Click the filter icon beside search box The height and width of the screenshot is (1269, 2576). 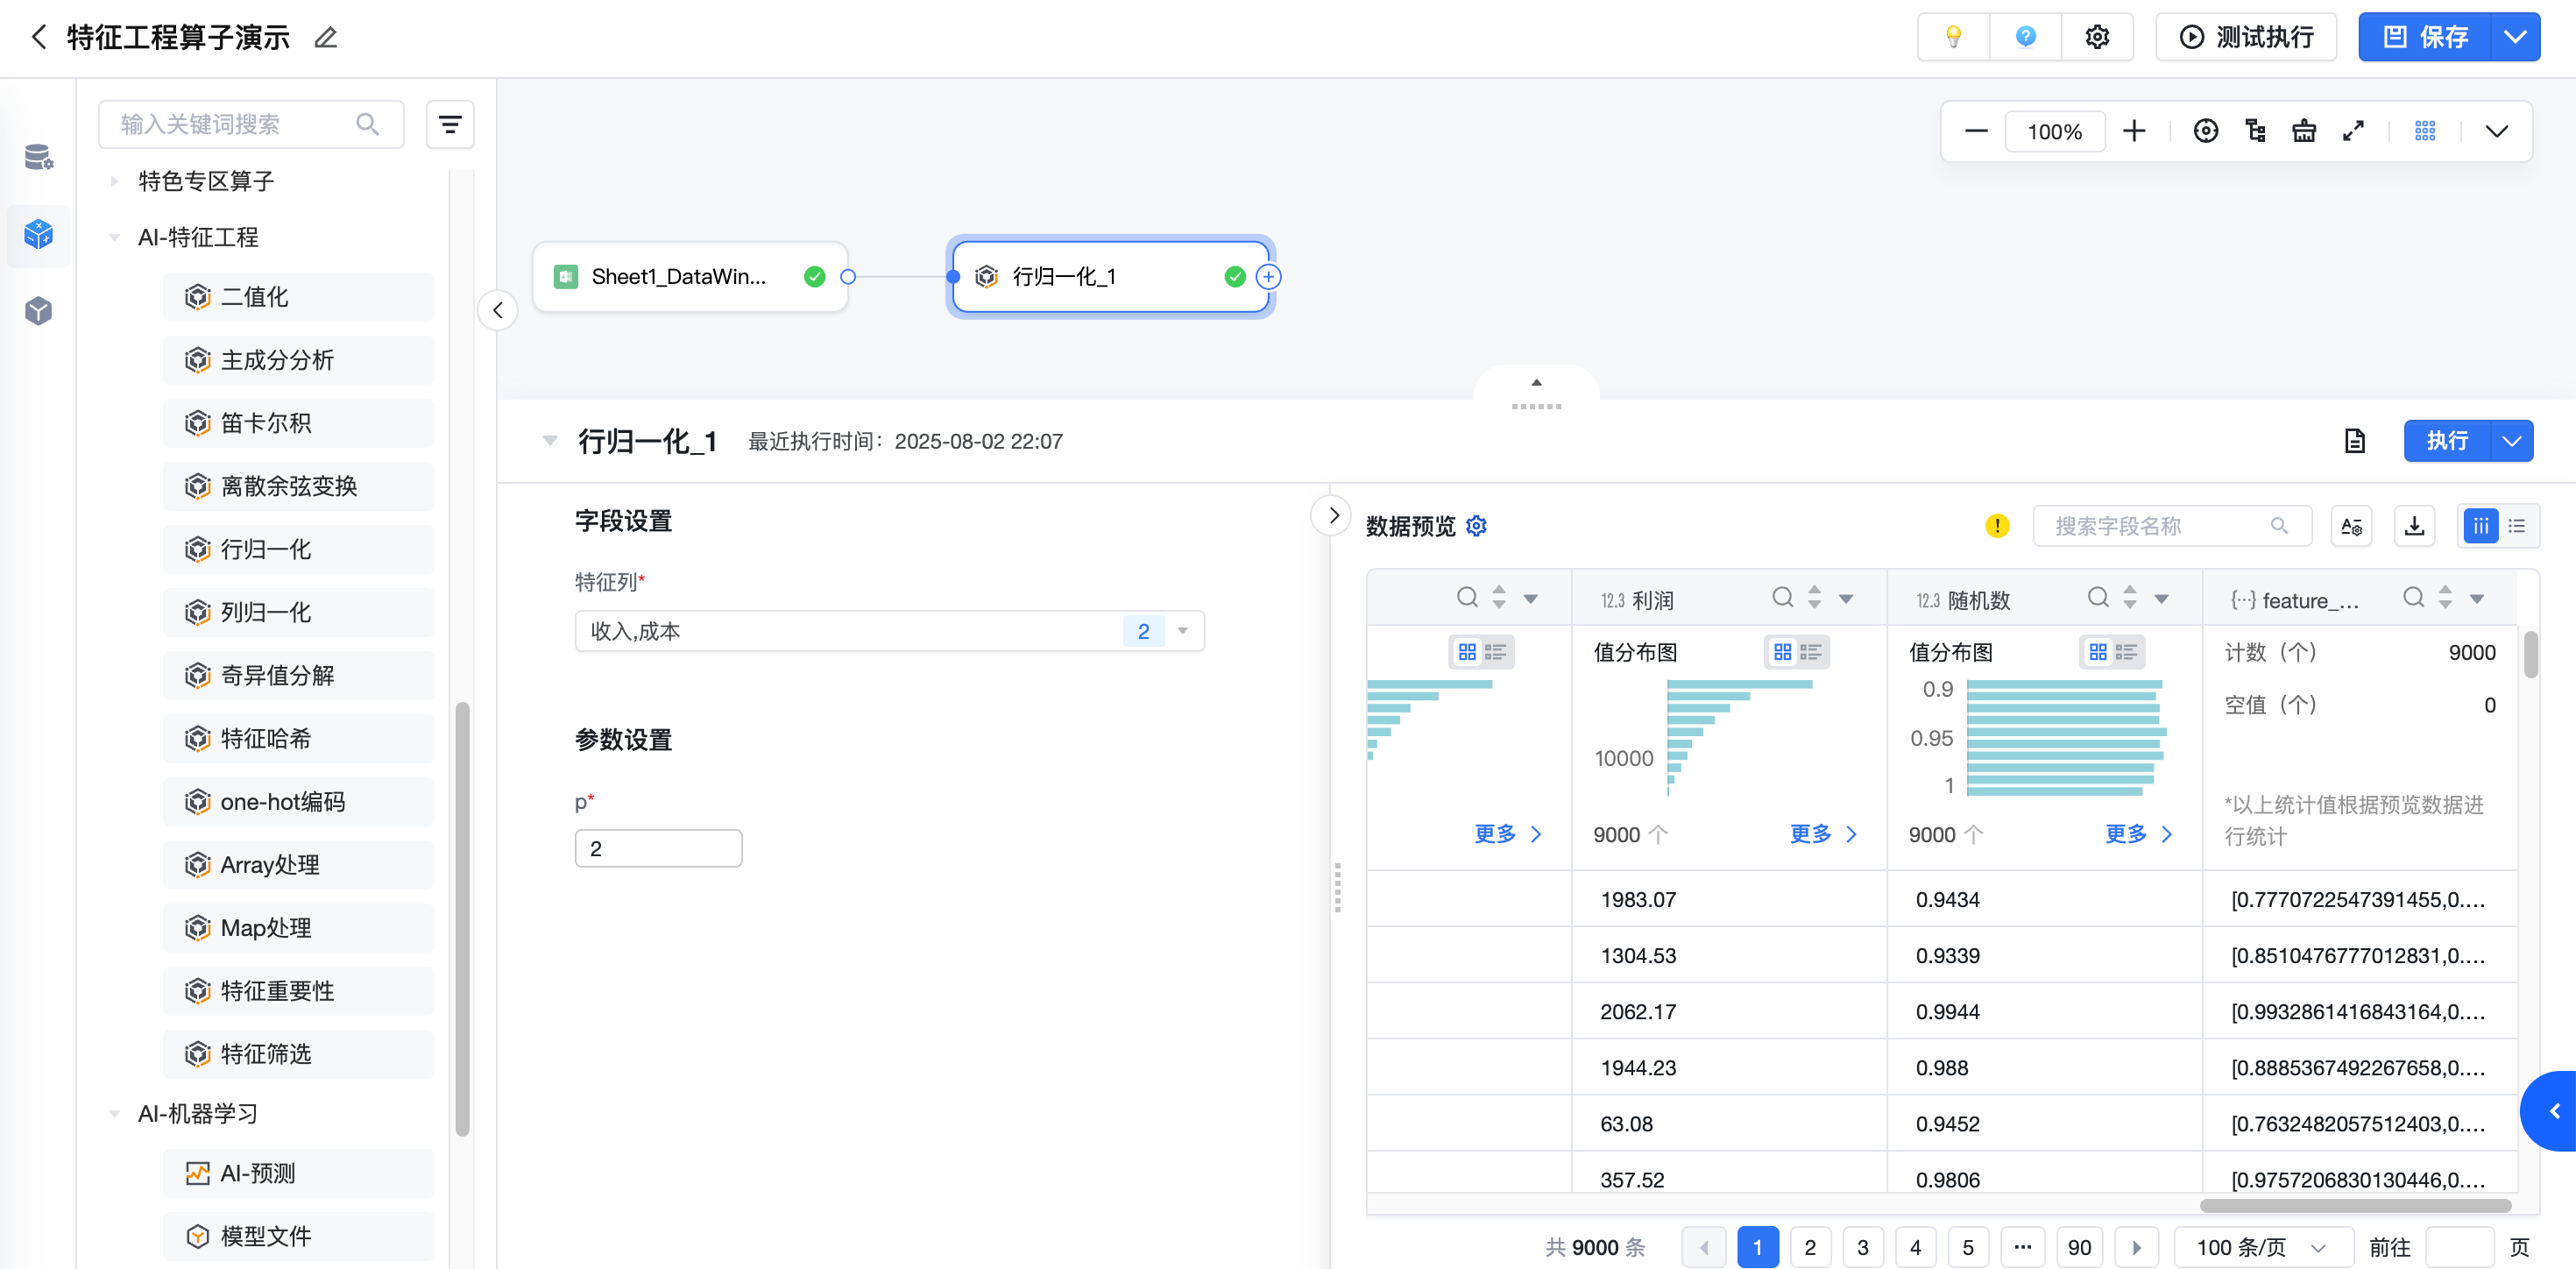(450, 124)
